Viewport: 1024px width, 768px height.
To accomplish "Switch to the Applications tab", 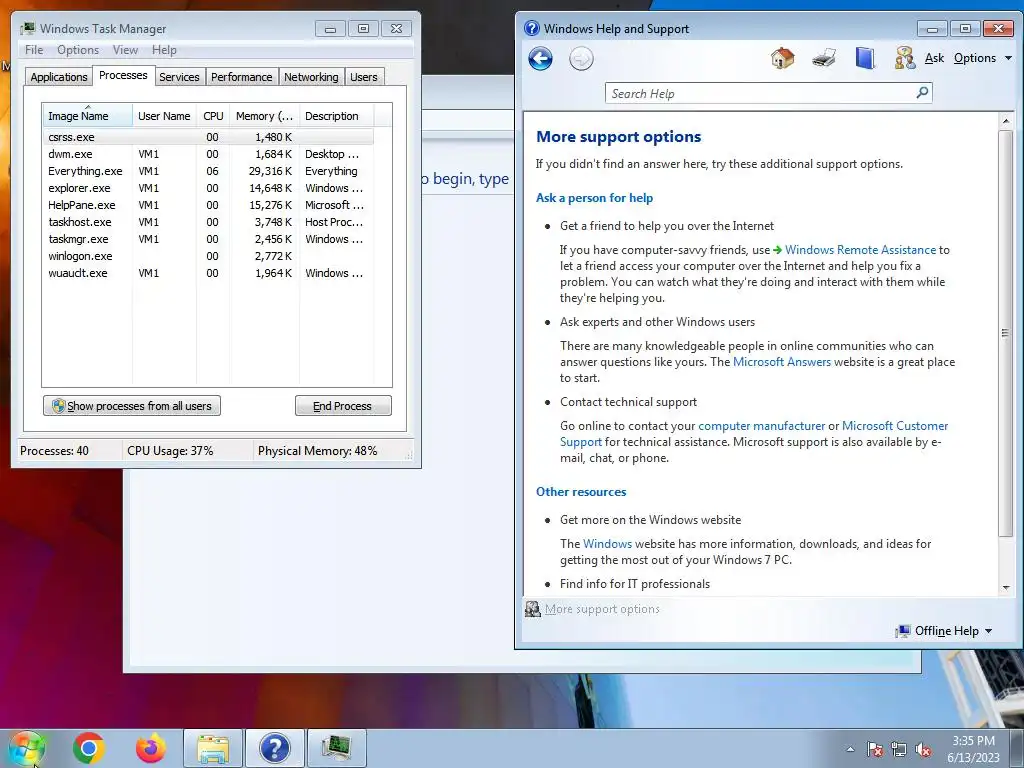I will (x=59, y=77).
